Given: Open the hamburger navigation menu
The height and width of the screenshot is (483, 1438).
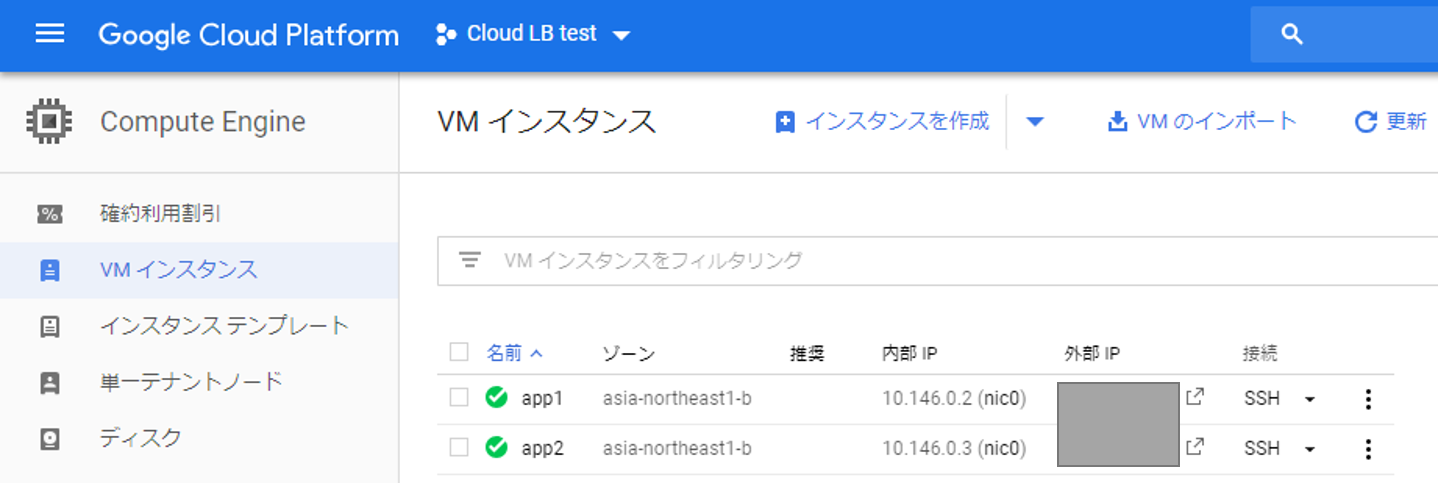Looking at the screenshot, I should 50,34.
